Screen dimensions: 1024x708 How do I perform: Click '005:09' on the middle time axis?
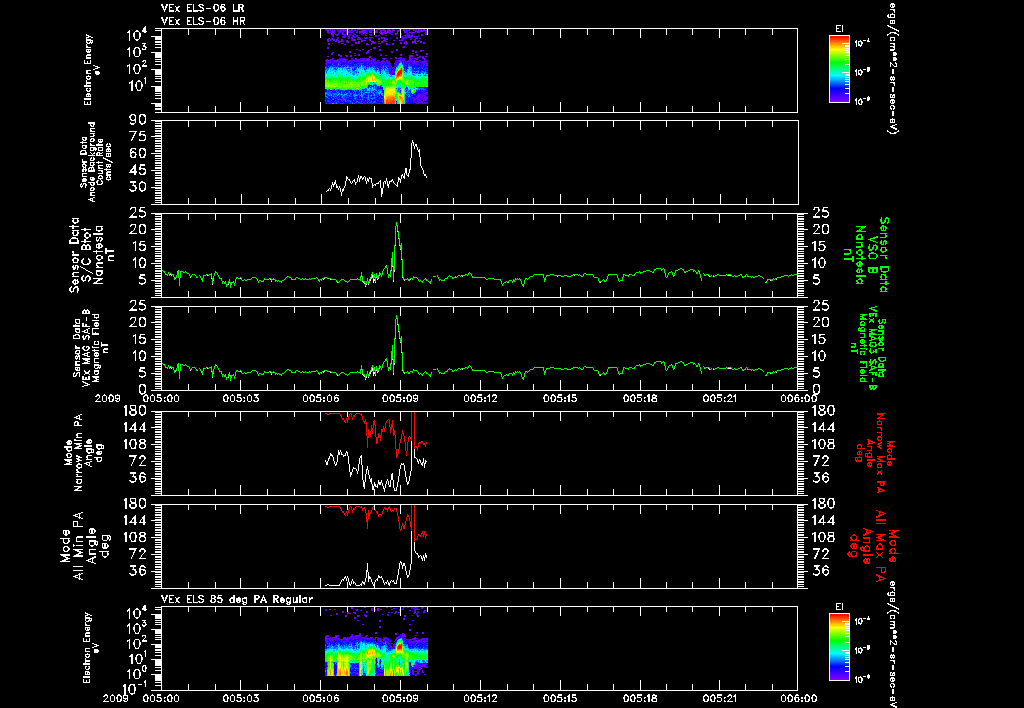(400, 398)
